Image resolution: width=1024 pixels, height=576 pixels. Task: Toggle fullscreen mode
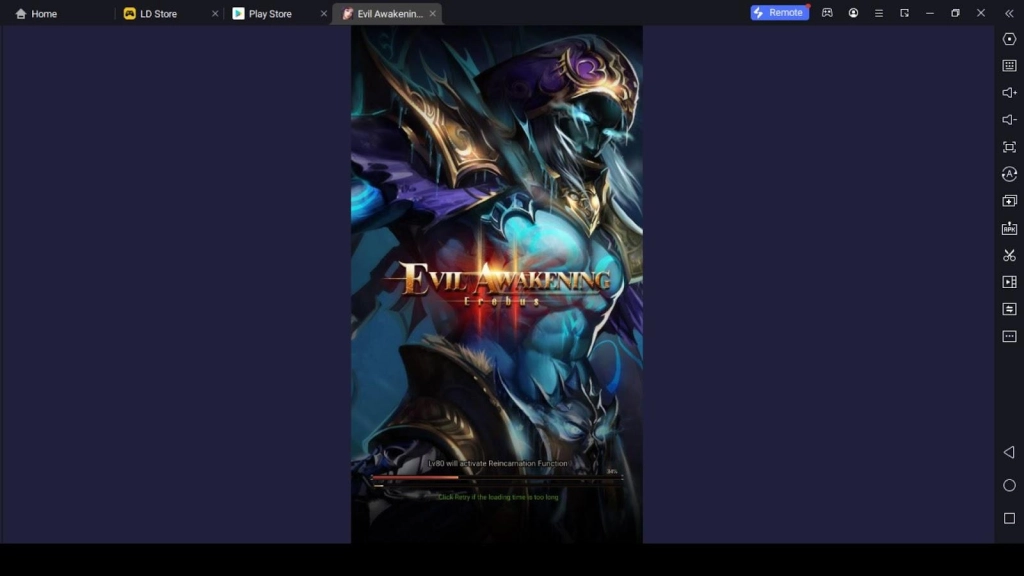point(1008,147)
